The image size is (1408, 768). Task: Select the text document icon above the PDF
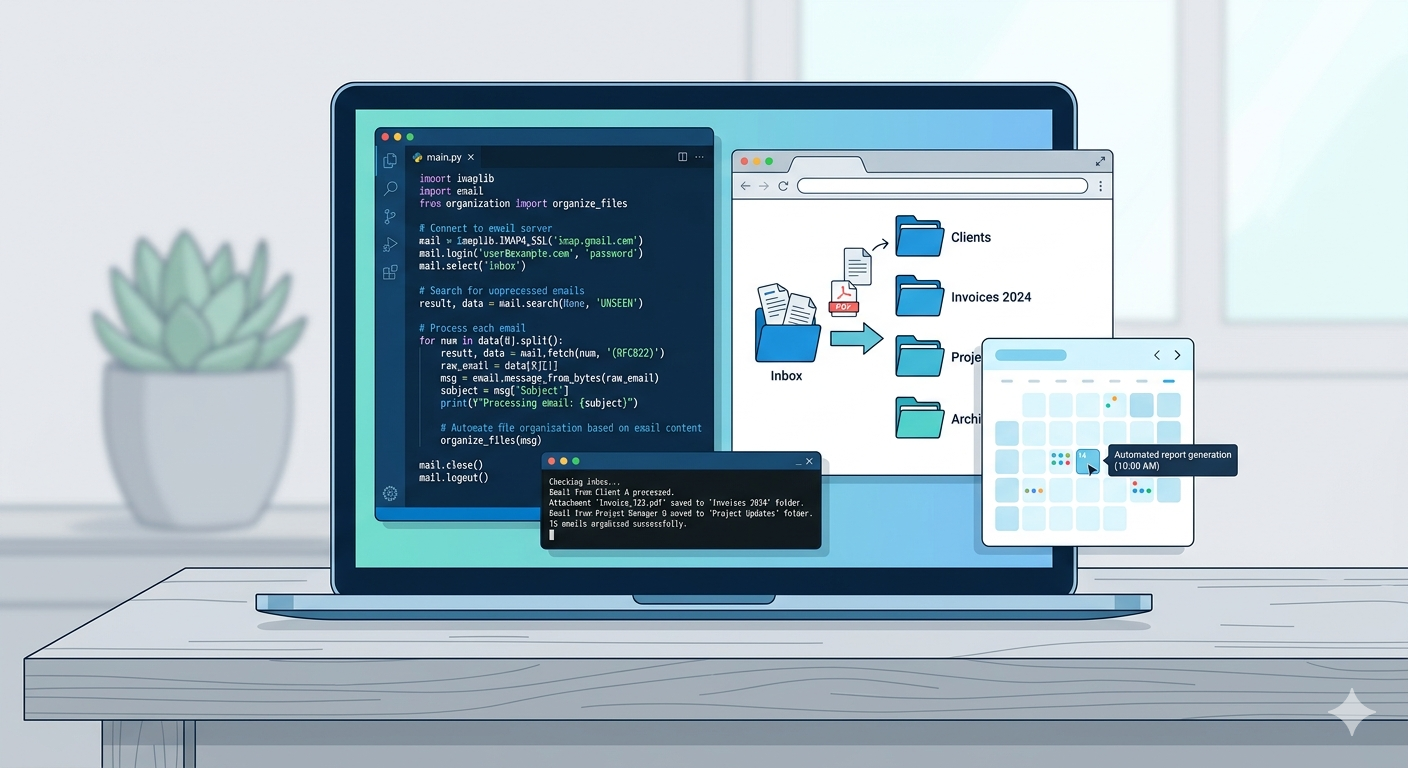[857, 266]
